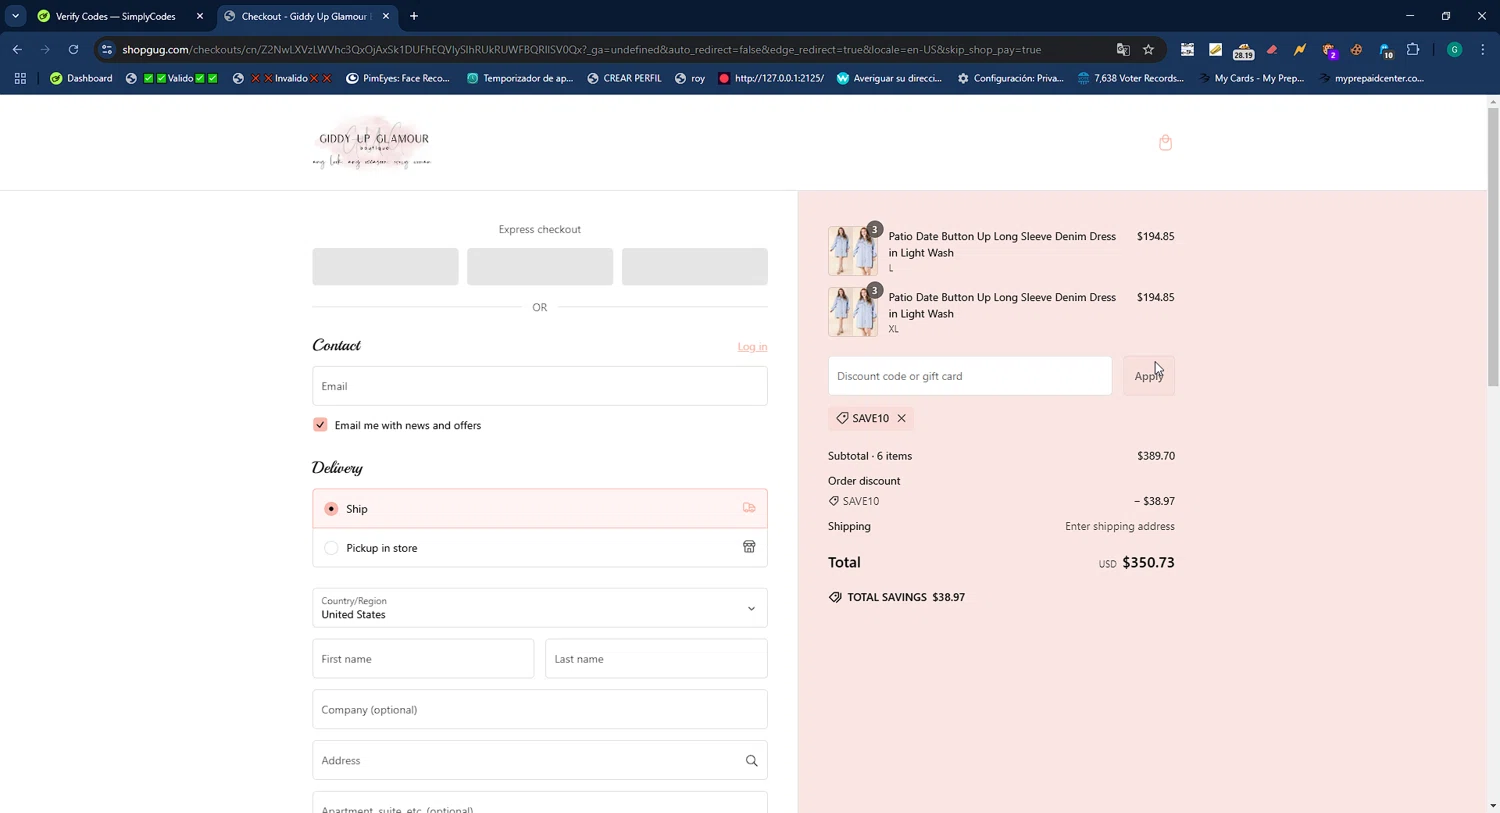
Task: Click the Log in link
Action: [752, 347]
